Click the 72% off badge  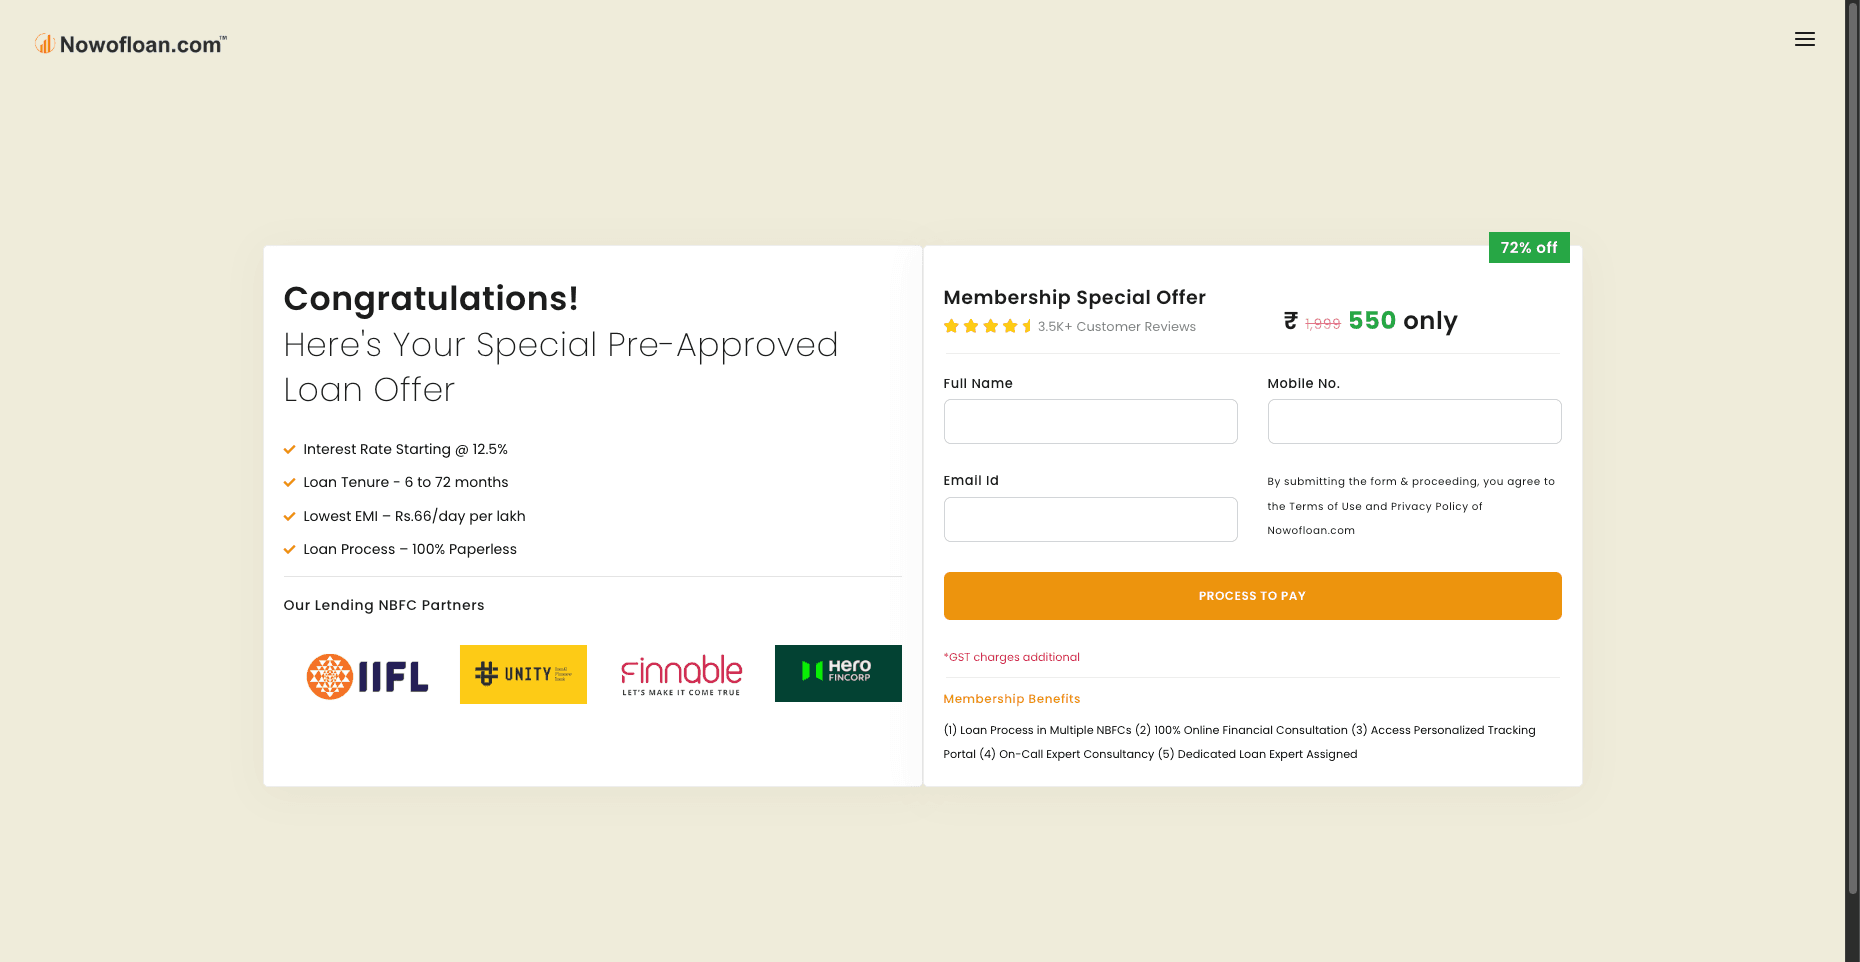(x=1528, y=248)
